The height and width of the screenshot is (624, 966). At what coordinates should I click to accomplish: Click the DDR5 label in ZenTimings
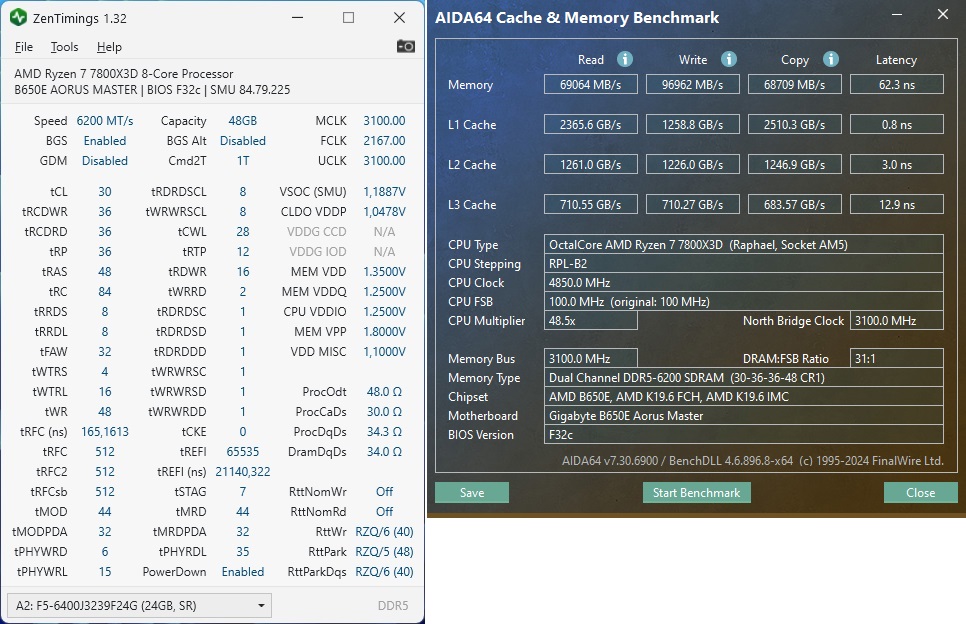coord(392,606)
